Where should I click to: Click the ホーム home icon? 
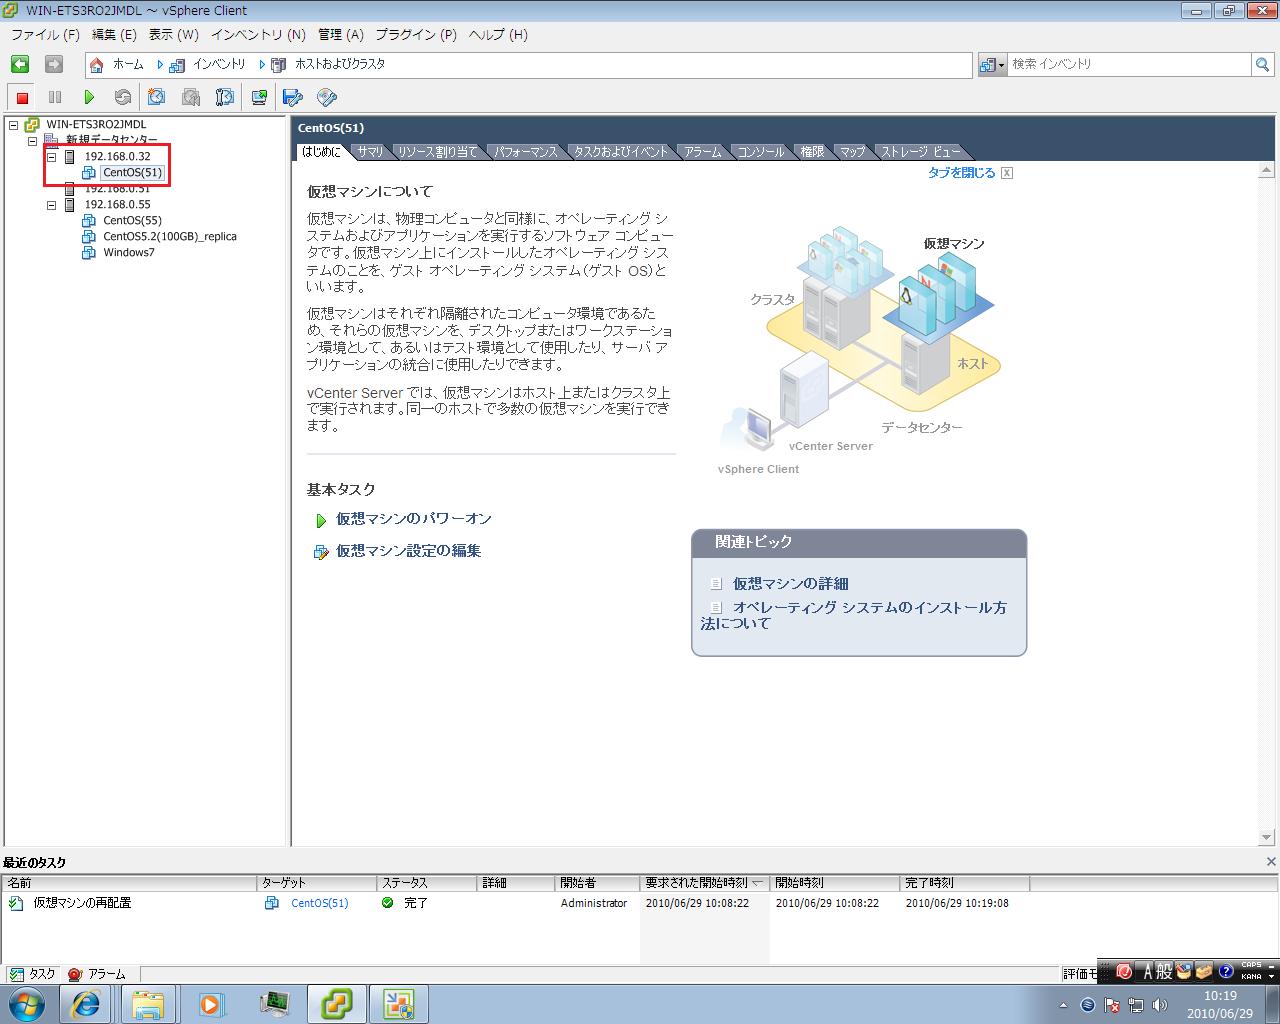(x=97, y=64)
